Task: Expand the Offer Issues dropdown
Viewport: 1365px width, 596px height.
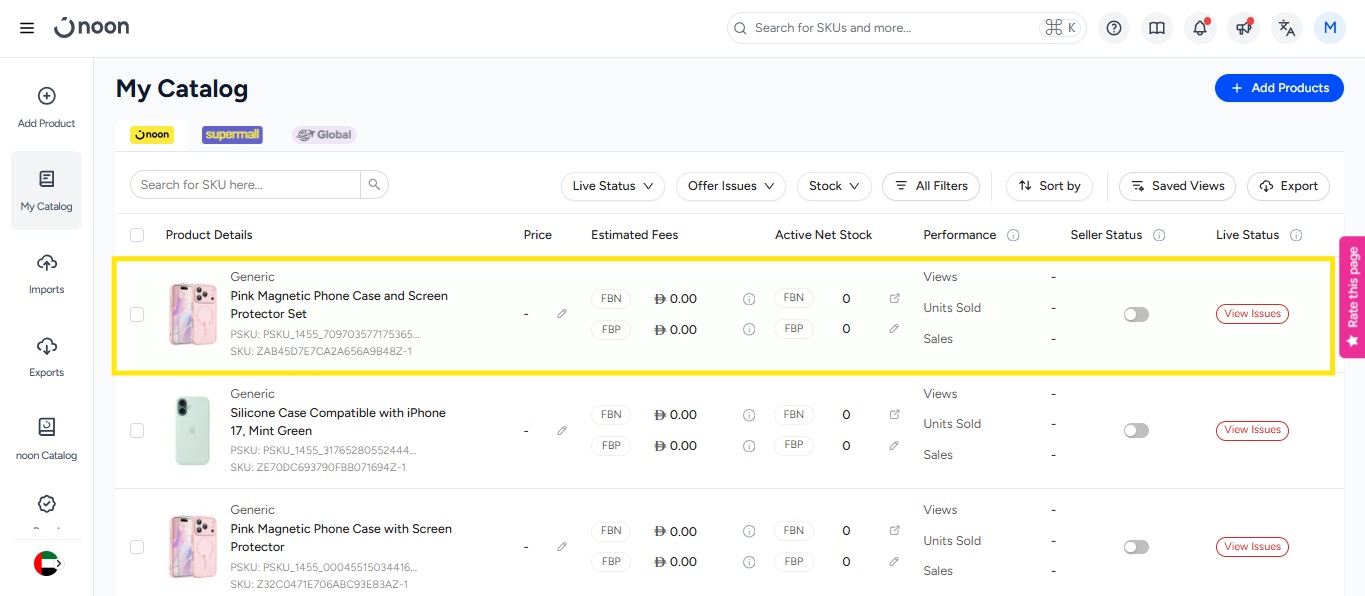Action: coord(731,186)
